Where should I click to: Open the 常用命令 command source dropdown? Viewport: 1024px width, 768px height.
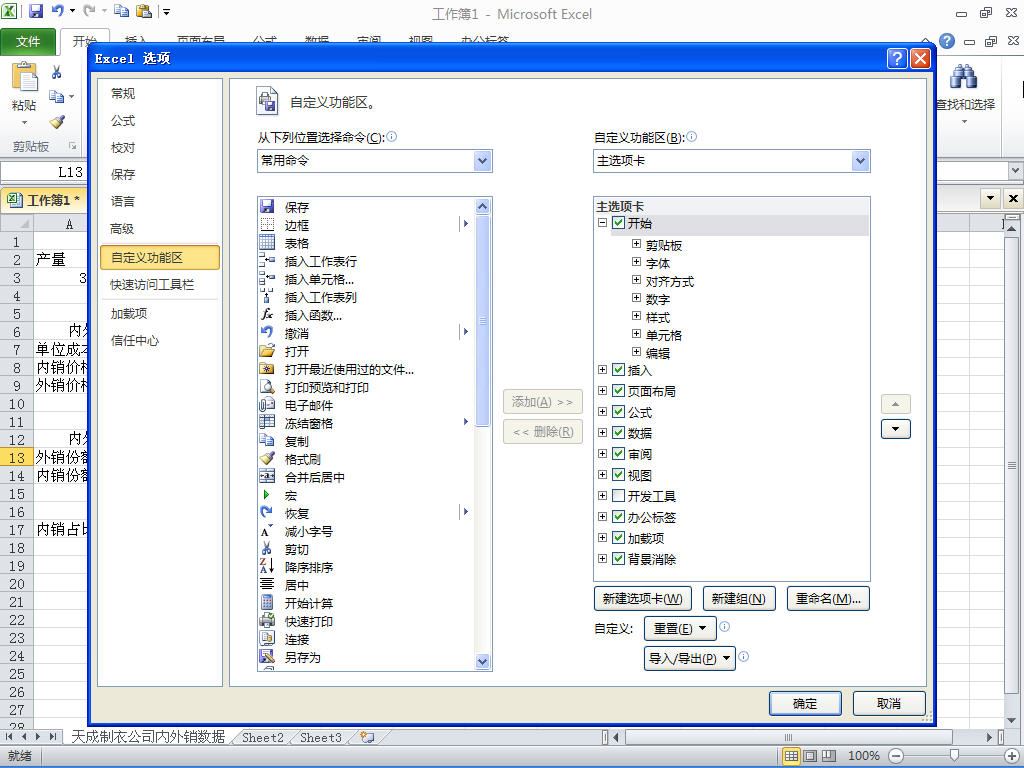[482, 161]
